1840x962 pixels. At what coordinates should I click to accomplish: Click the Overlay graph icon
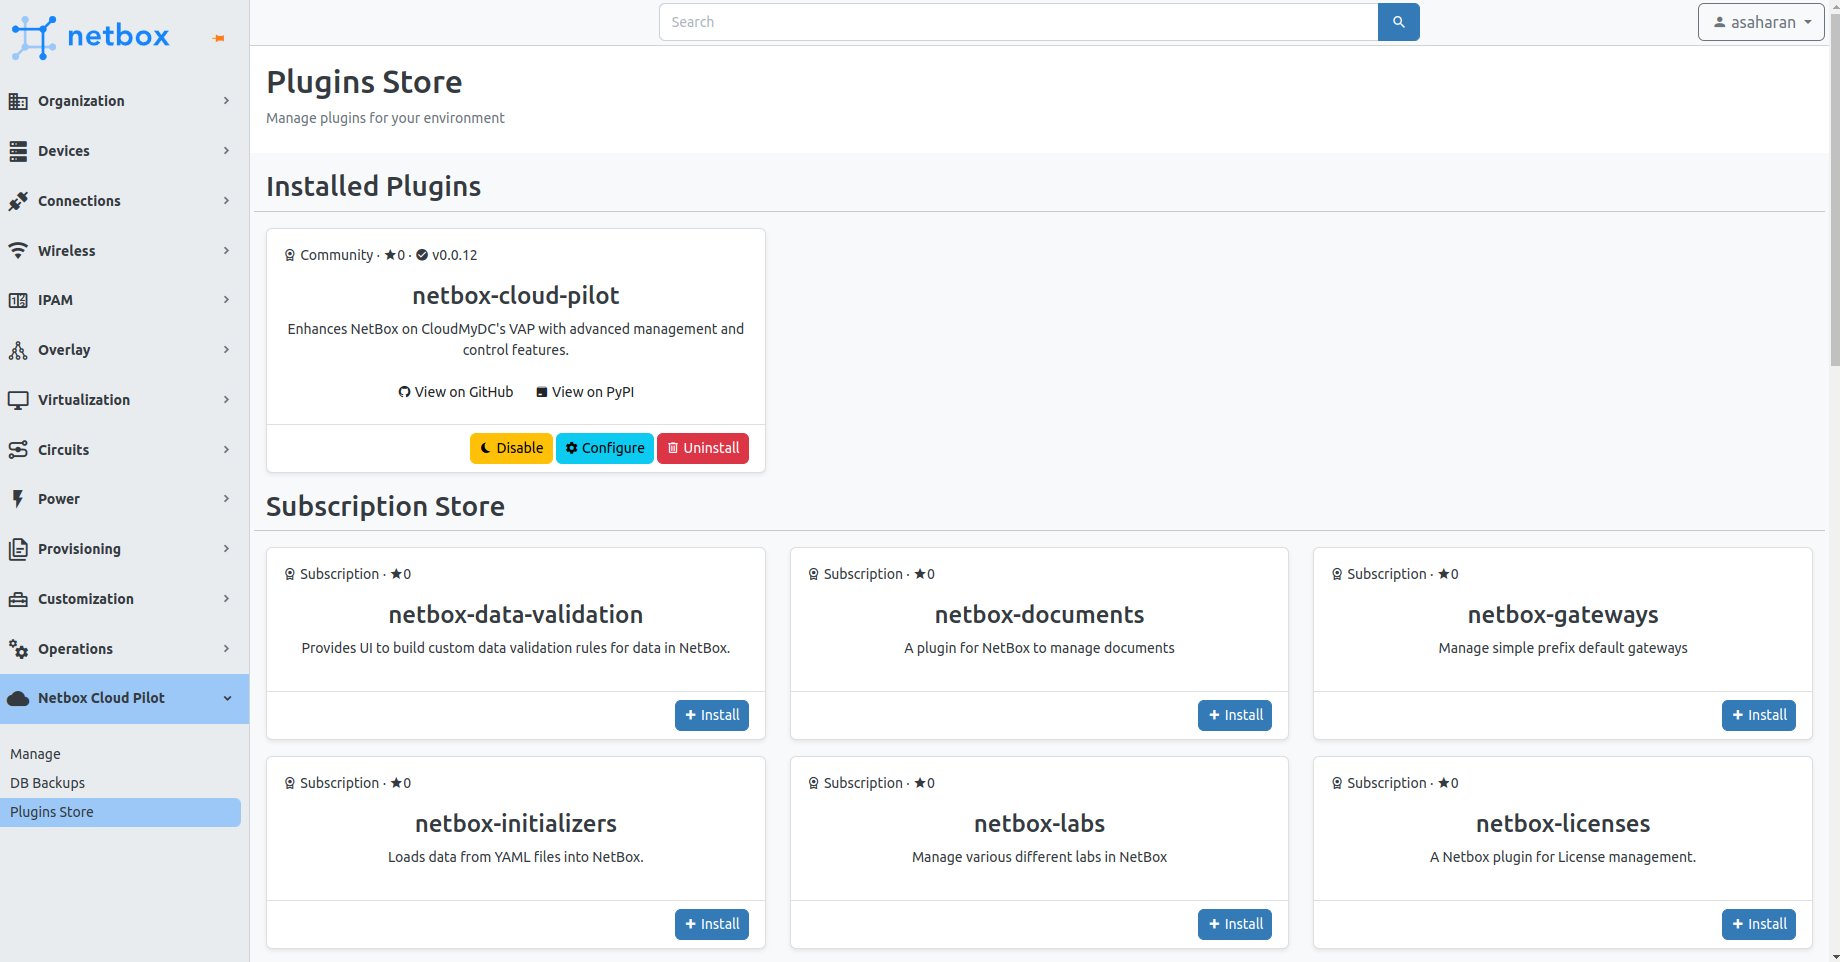pyautogui.click(x=18, y=350)
